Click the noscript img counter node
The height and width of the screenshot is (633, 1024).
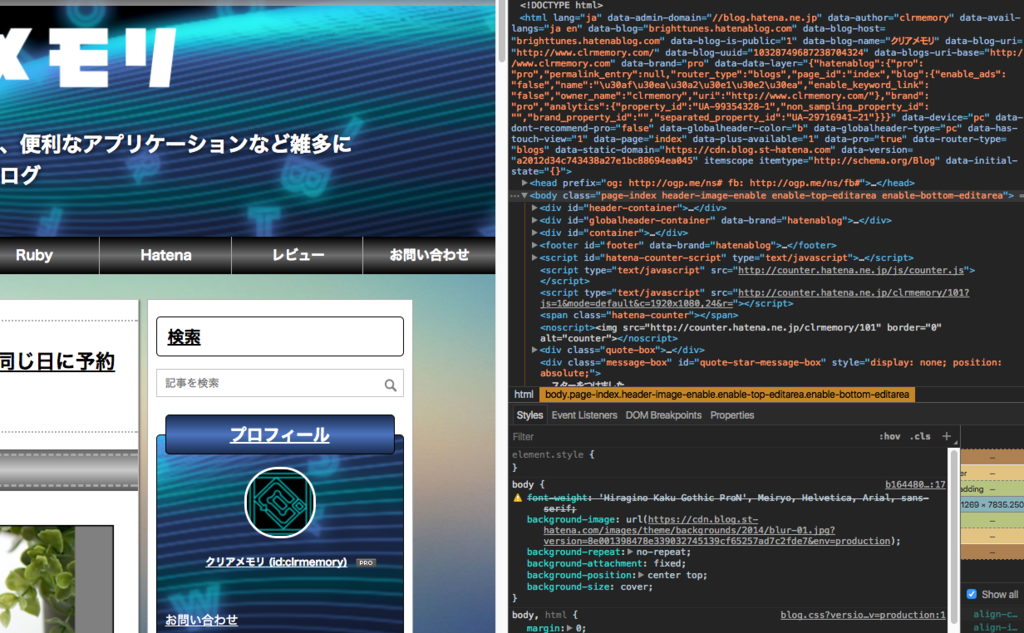coord(740,333)
